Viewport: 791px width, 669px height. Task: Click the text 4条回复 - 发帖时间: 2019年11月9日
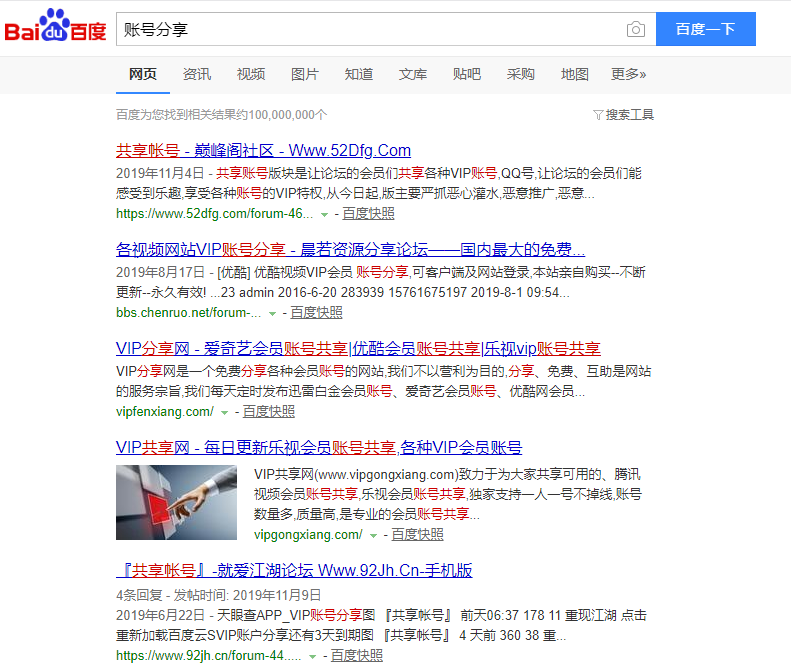218,595
